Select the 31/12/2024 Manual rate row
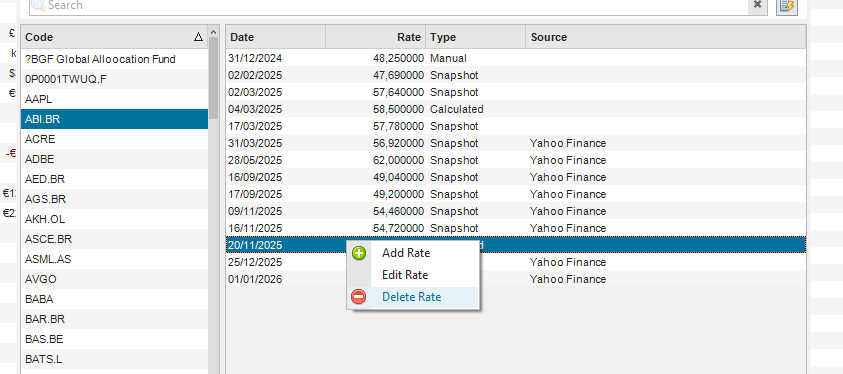 pos(516,58)
